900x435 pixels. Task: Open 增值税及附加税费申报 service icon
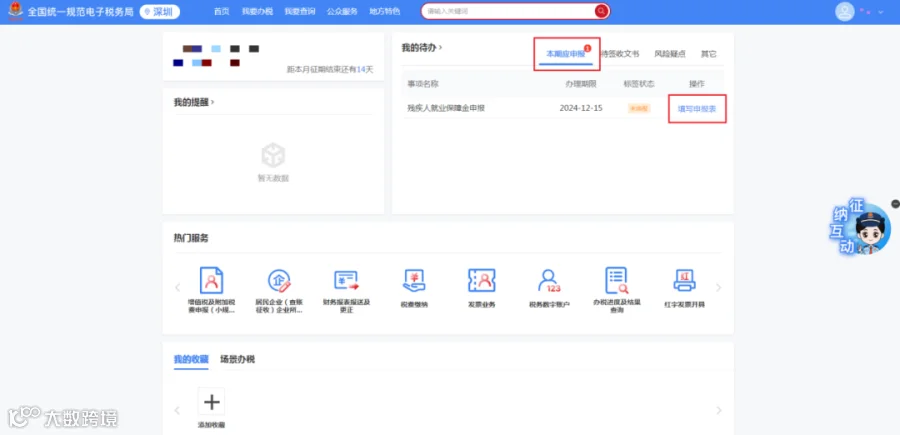(x=211, y=281)
